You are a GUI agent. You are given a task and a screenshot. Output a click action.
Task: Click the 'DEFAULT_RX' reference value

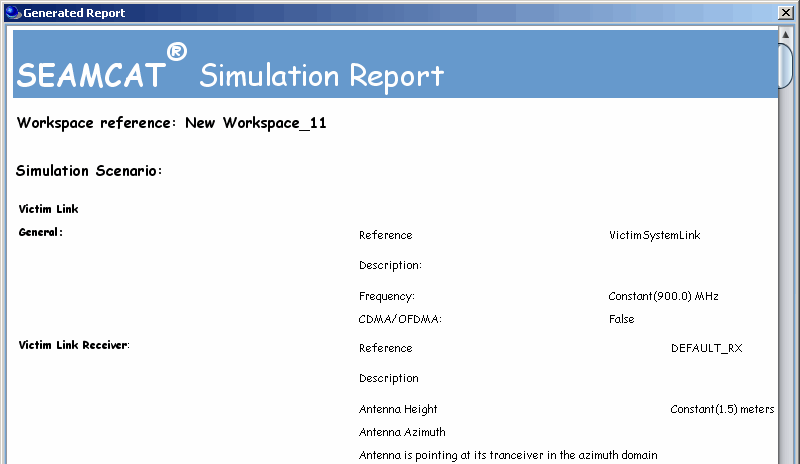[x=707, y=348]
